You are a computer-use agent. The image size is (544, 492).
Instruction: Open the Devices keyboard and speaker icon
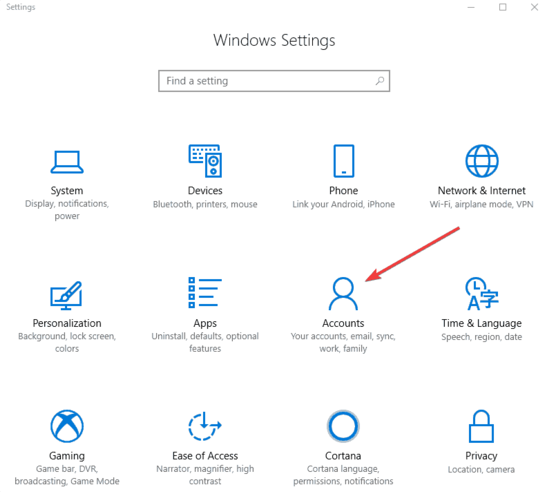205,161
